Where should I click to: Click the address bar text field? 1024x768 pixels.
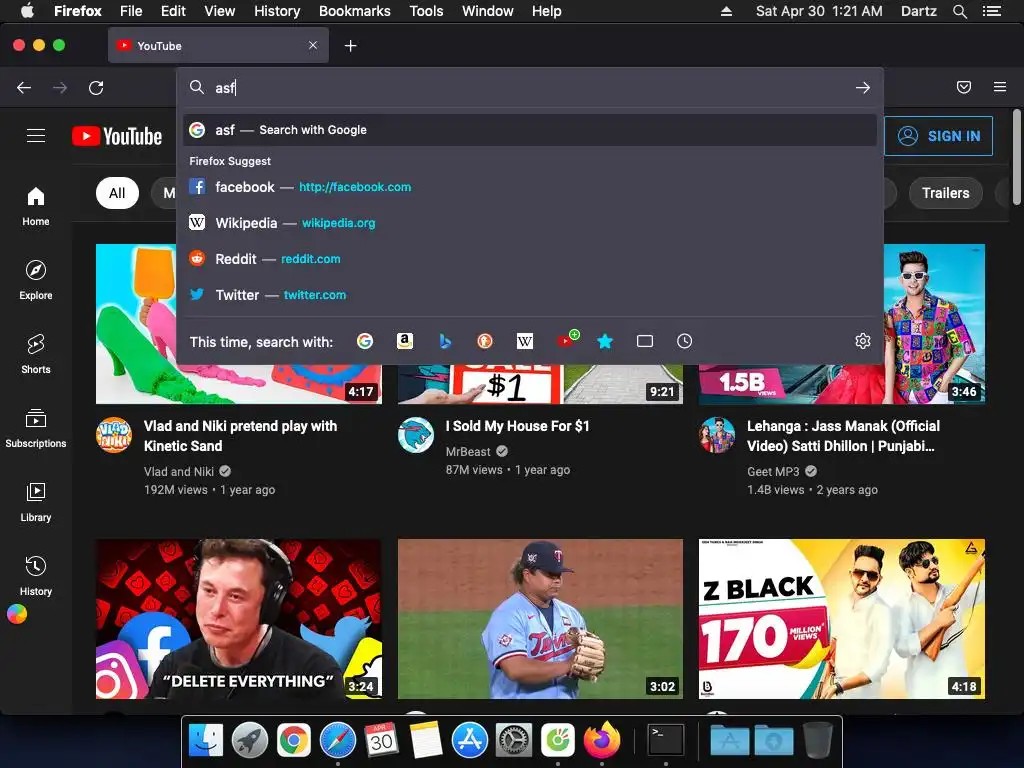pos(529,88)
